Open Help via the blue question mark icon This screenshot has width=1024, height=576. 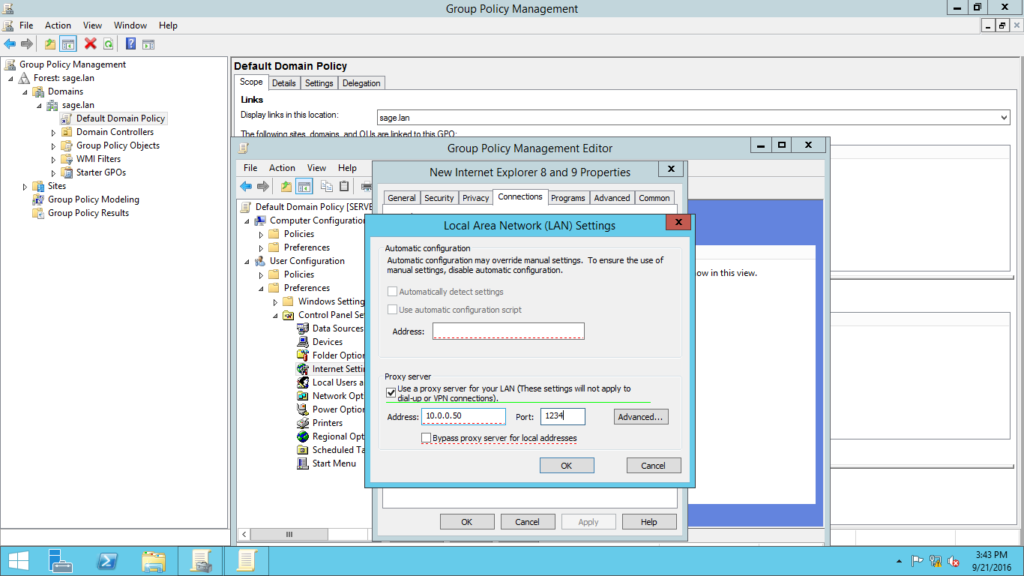(x=131, y=44)
